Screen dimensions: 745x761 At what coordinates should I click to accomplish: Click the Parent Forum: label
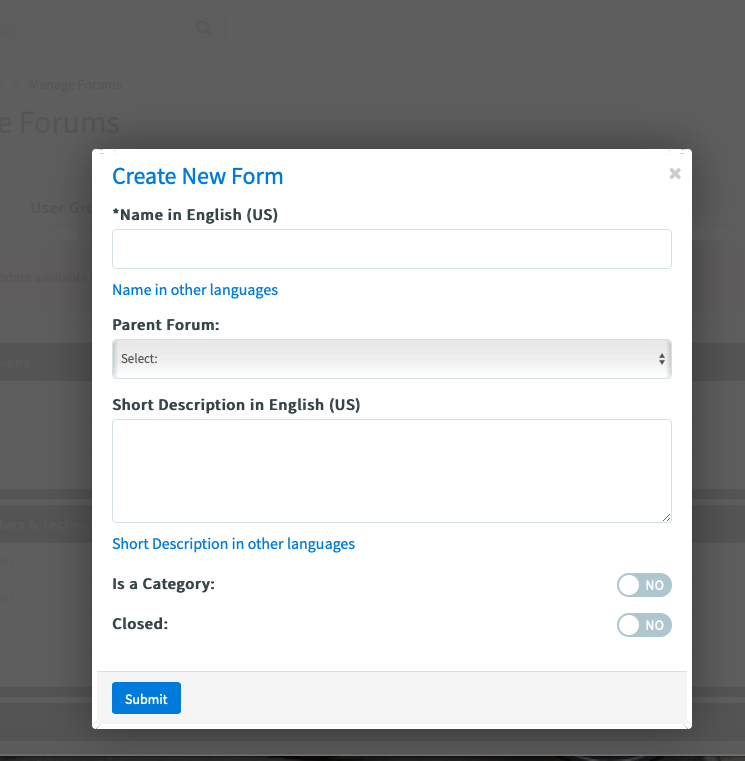(x=166, y=325)
